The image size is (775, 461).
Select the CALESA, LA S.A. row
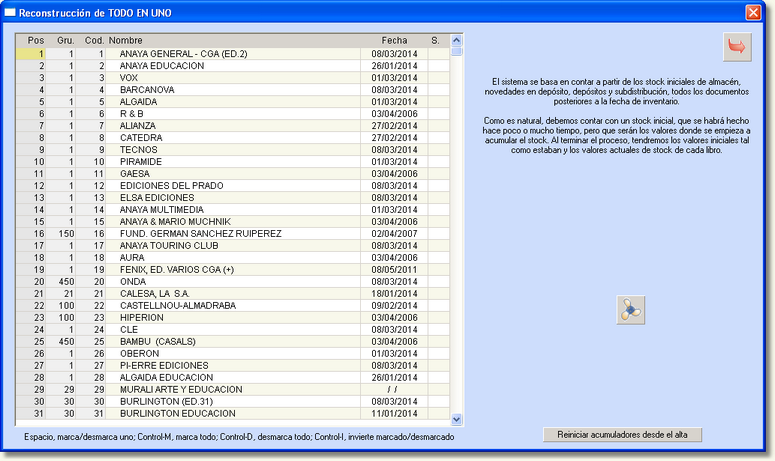(x=233, y=293)
